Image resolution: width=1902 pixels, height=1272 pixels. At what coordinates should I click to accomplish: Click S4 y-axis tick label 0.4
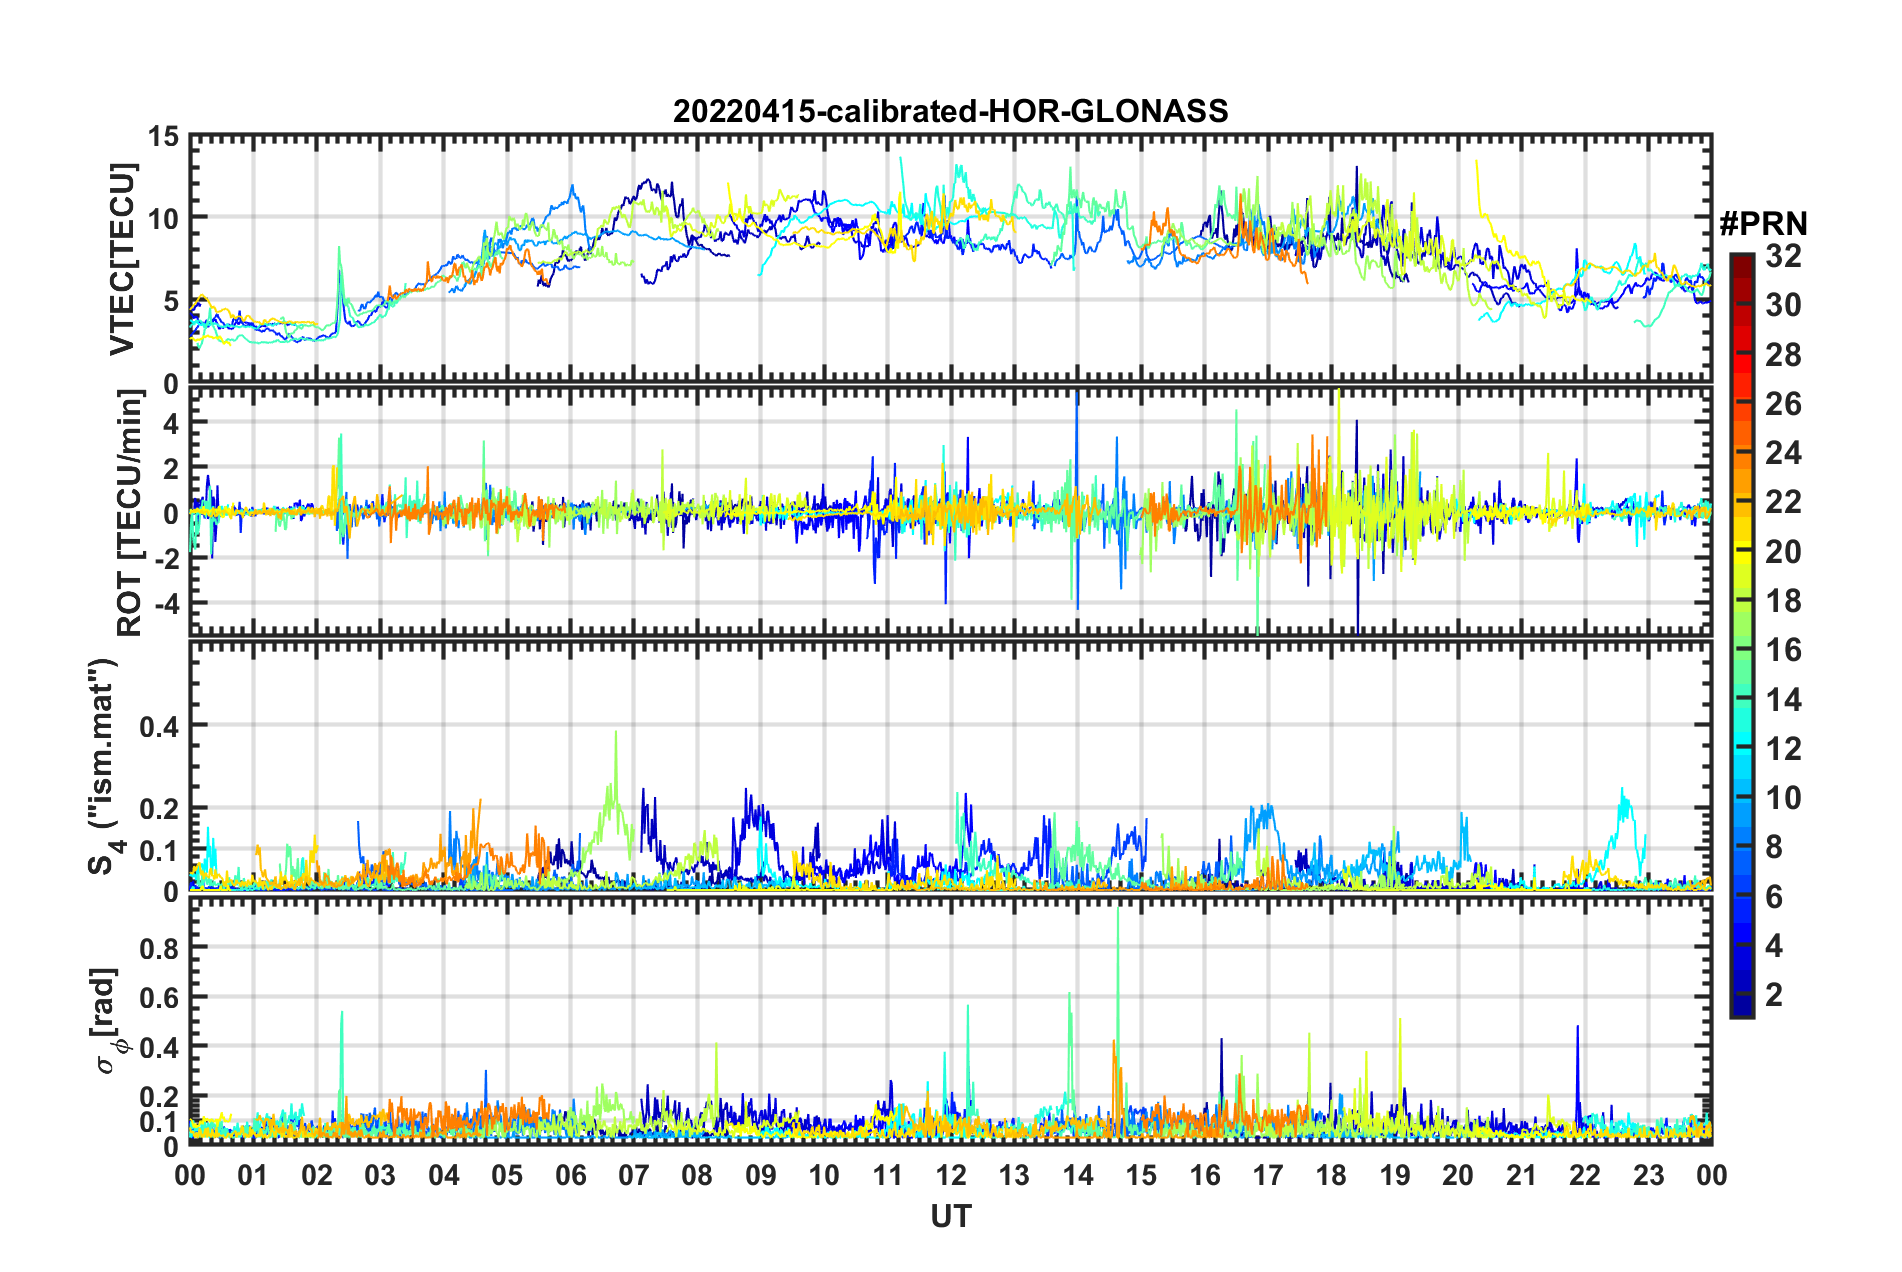[x=159, y=726]
